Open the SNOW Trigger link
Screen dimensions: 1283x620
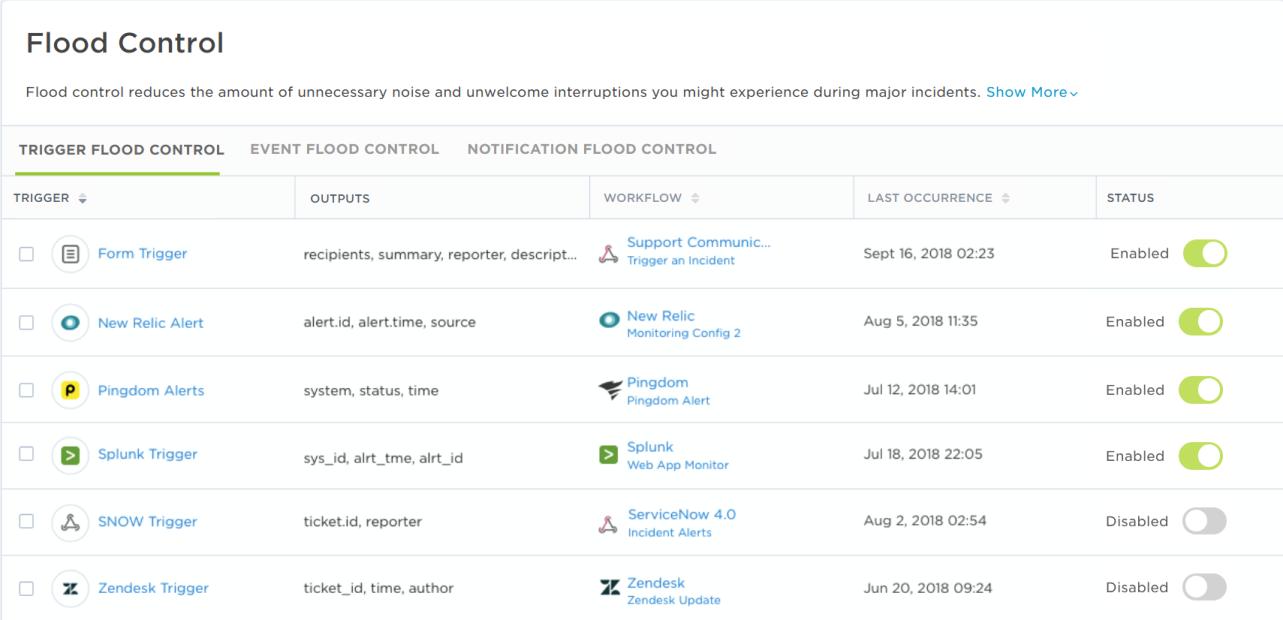pos(148,522)
